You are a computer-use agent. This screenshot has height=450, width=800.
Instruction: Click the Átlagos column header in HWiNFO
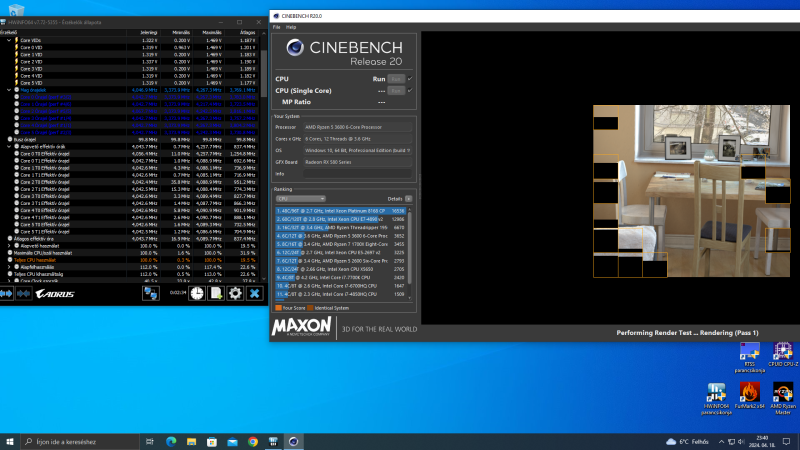247,33
